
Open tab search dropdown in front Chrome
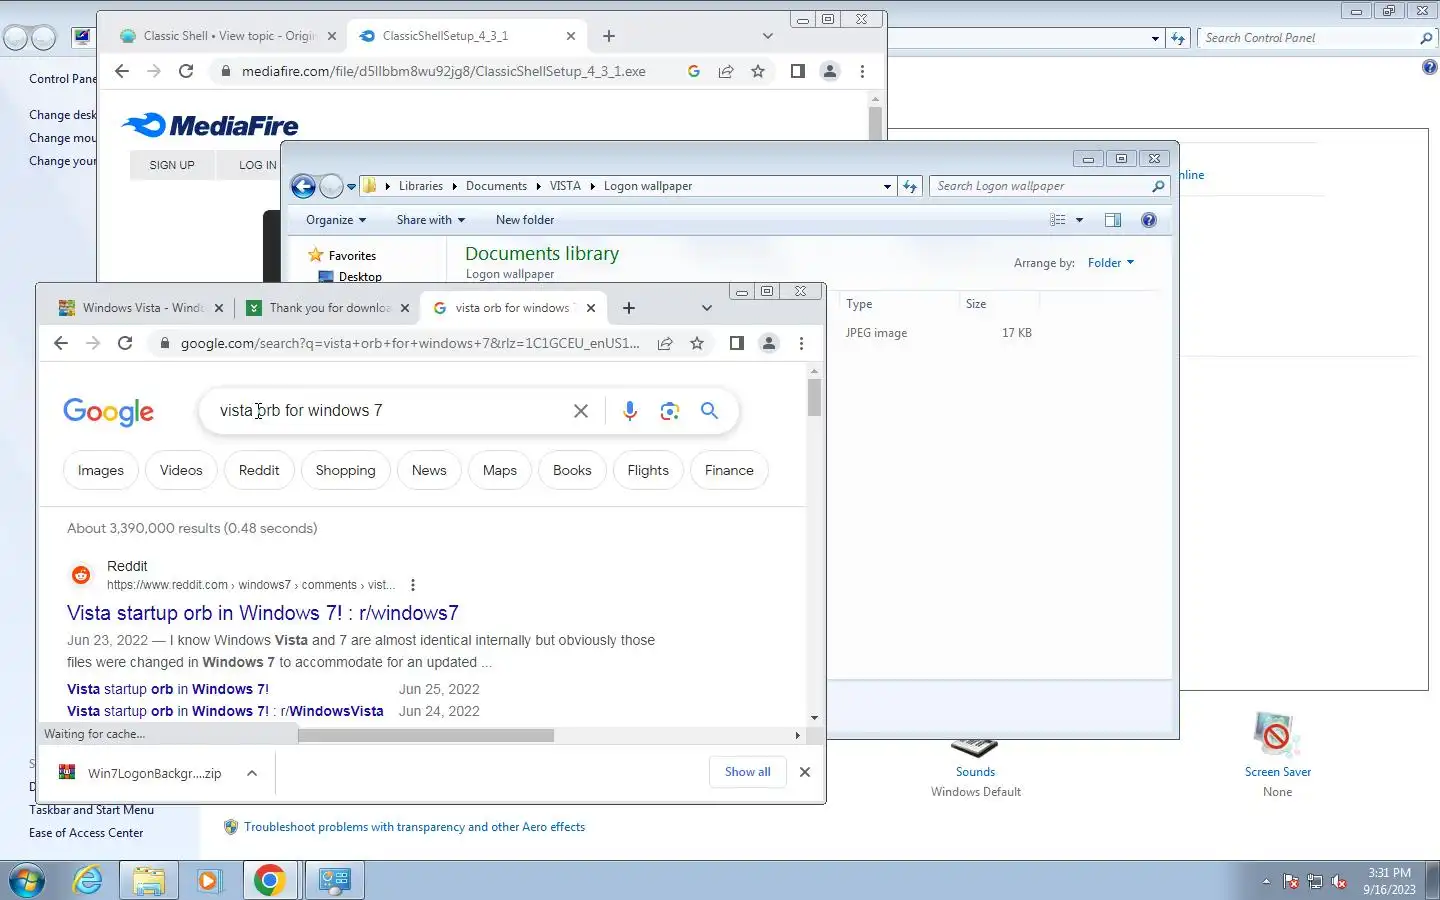[x=707, y=308]
